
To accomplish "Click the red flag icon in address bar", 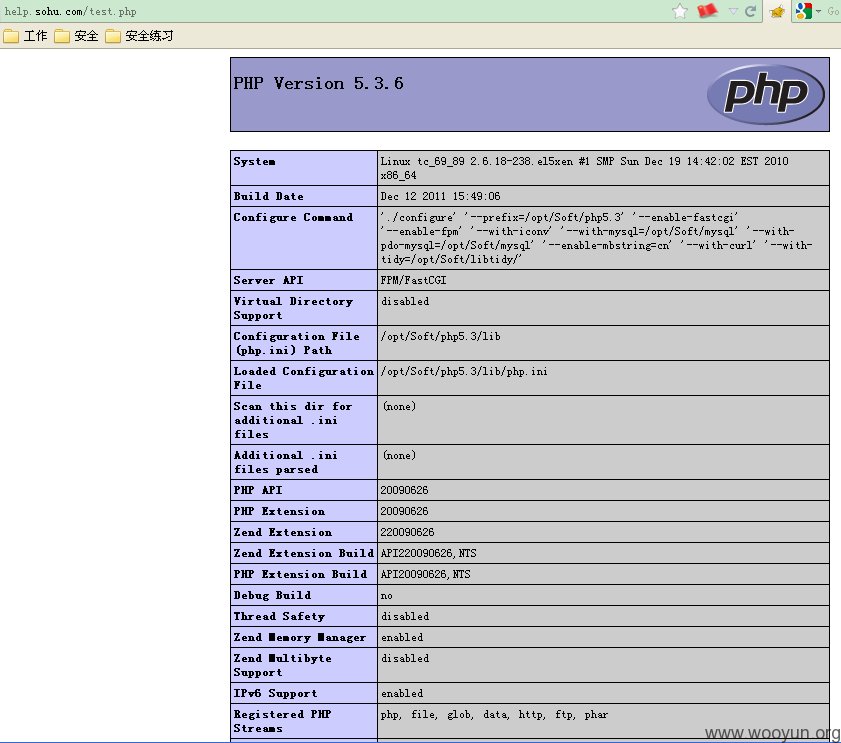I will [x=707, y=11].
